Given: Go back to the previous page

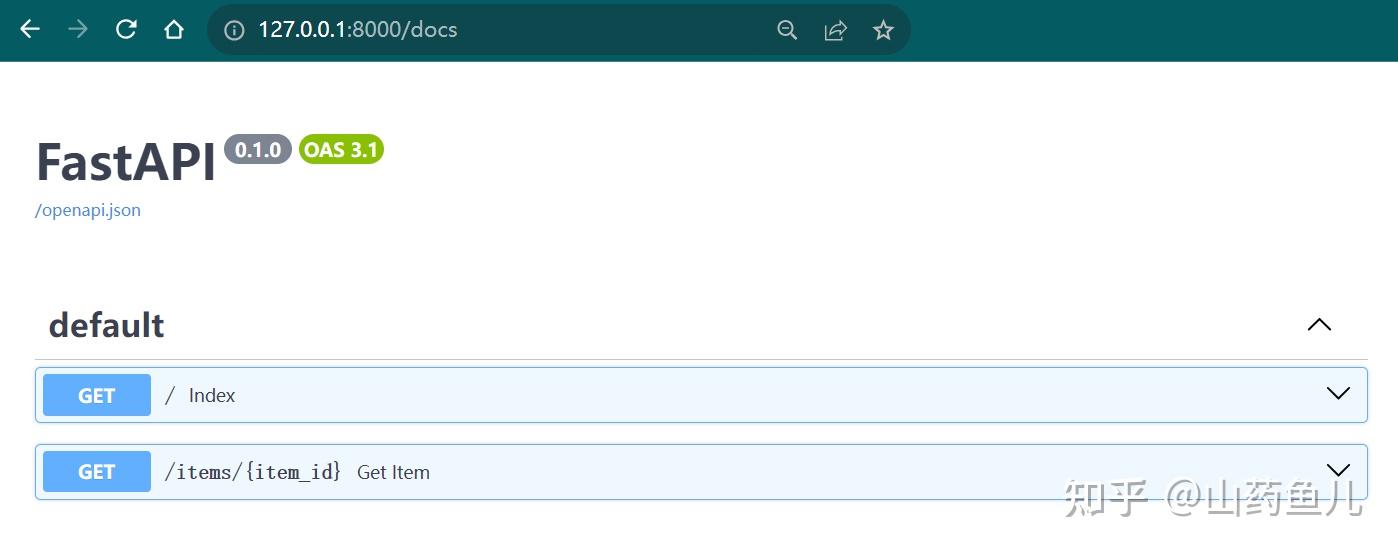Looking at the screenshot, I should [x=30, y=30].
